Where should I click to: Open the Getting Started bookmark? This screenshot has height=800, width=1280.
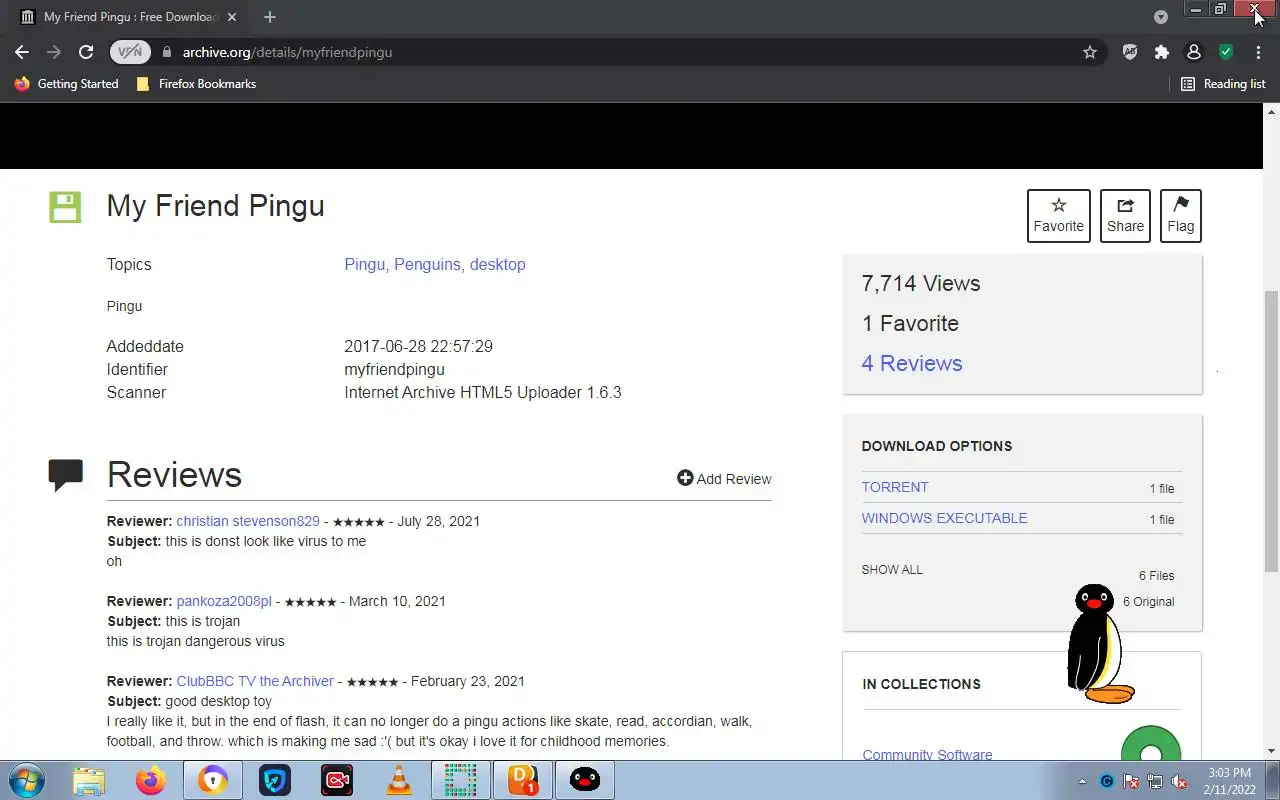[x=67, y=84]
